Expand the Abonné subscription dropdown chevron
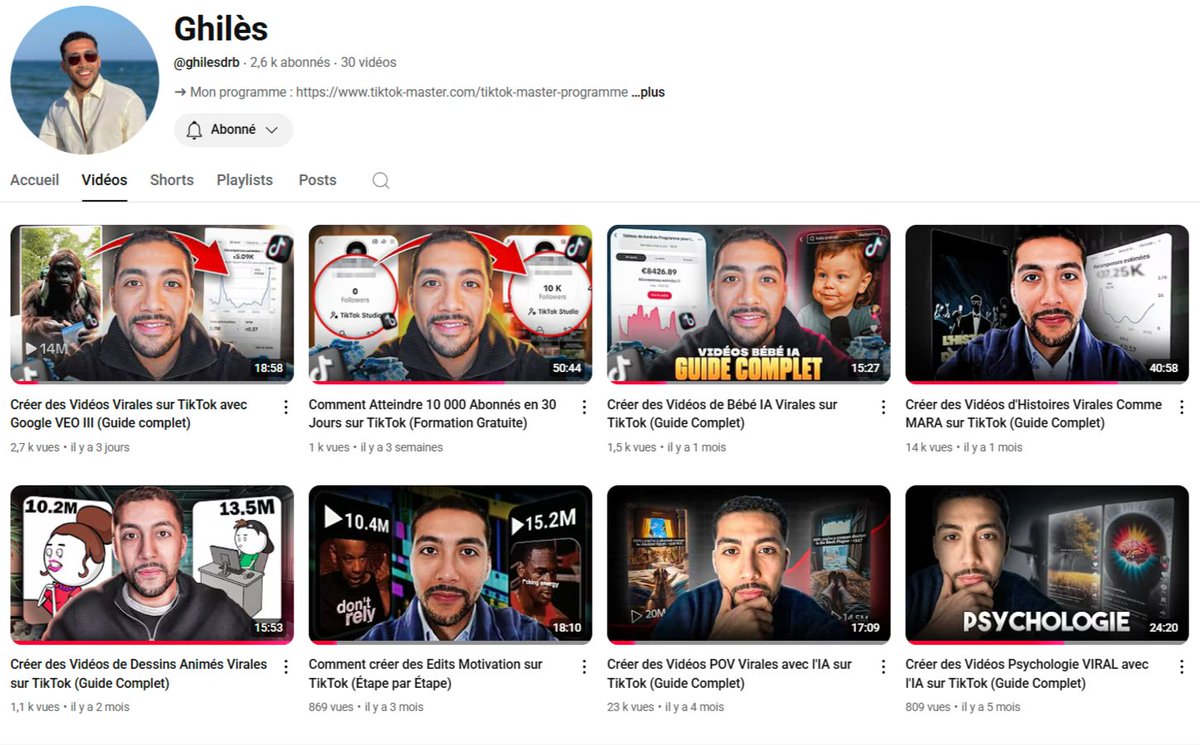Viewport: 1200px width, 745px height. [x=272, y=130]
